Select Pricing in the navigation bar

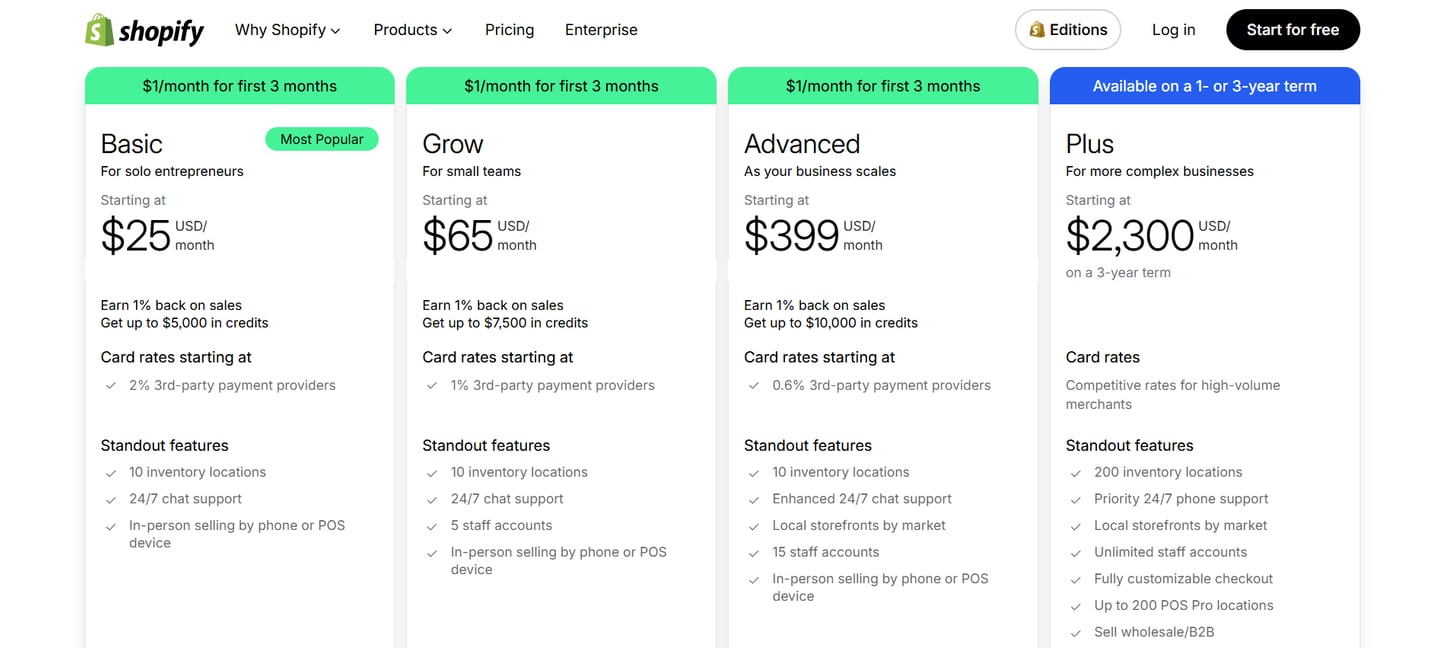pyautogui.click(x=509, y=29)
